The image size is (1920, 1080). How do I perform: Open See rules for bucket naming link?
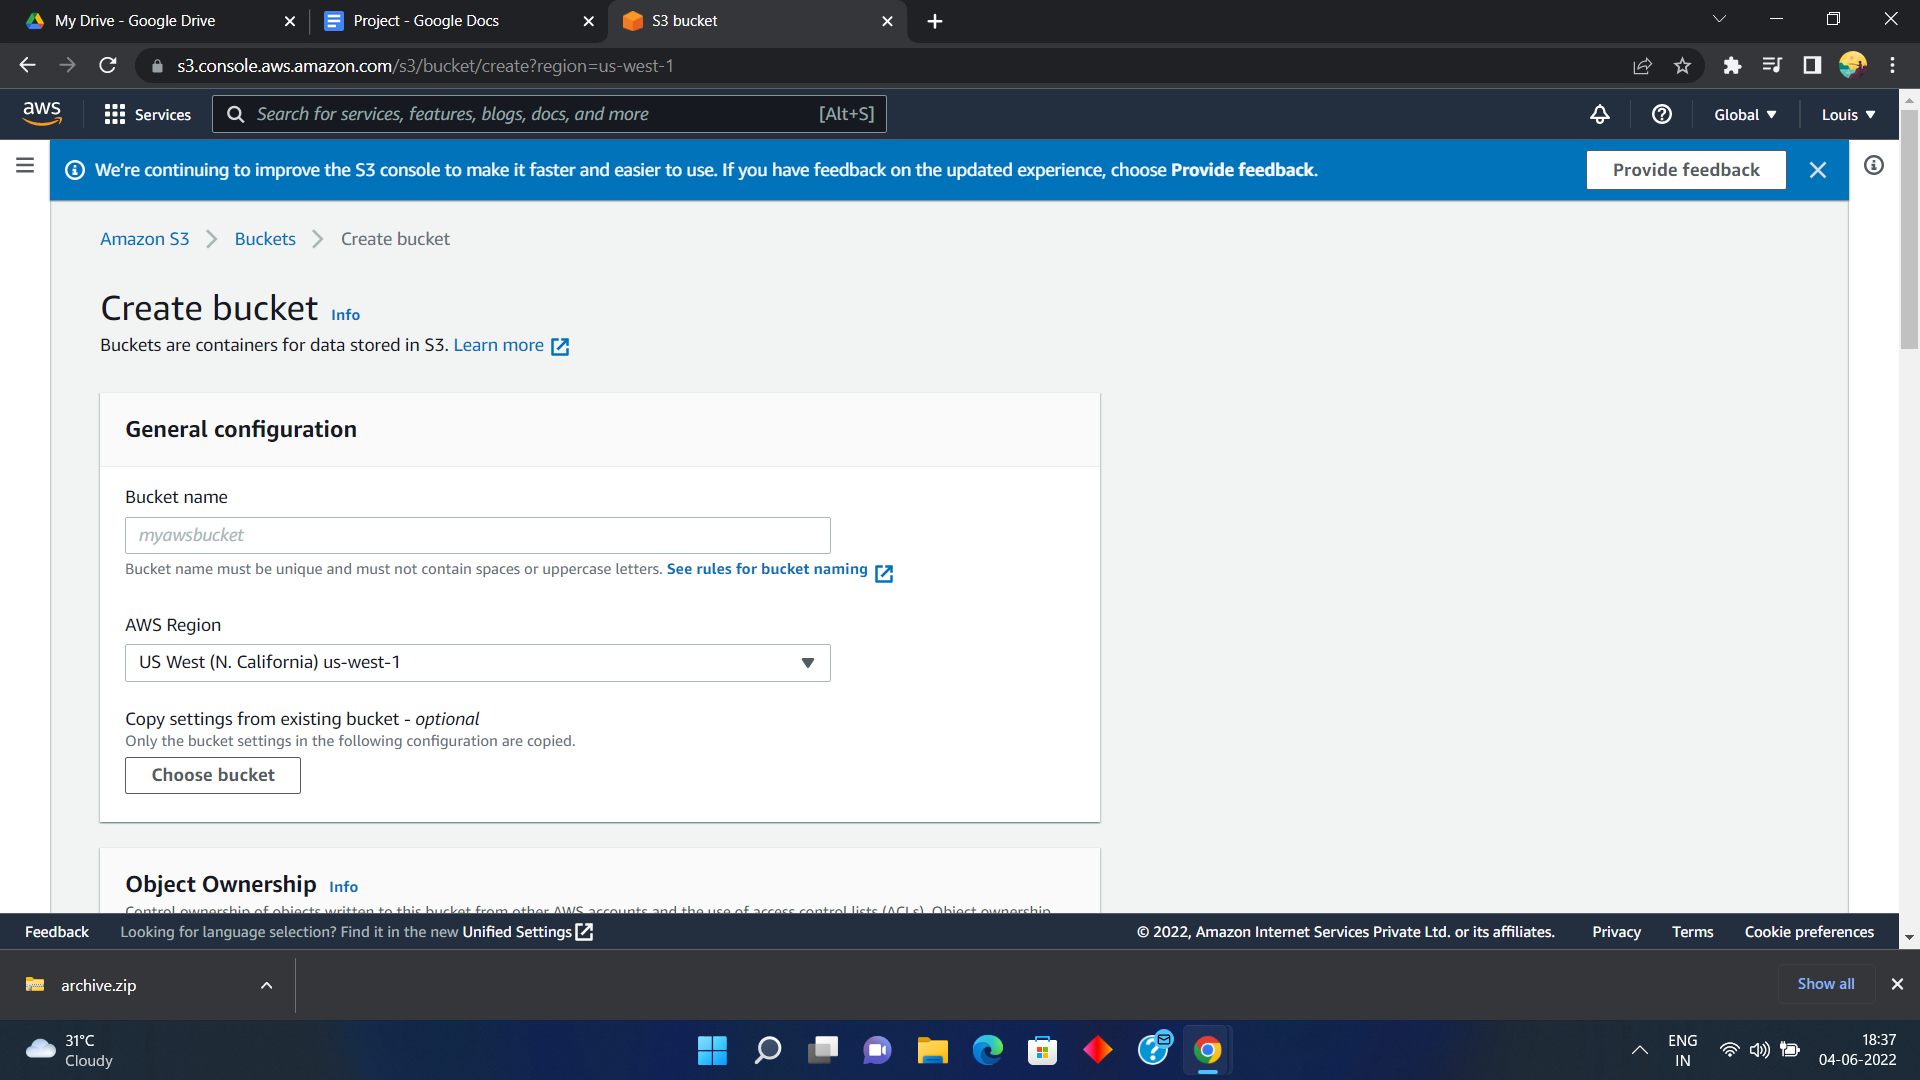[767, 569]
